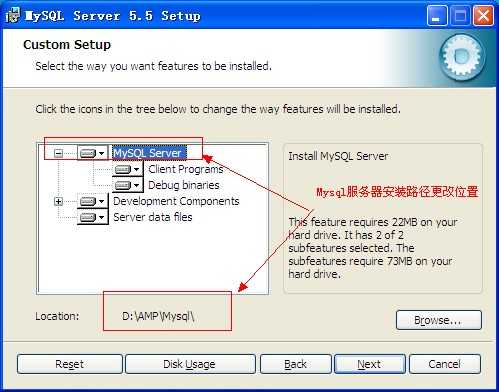
Task: Expand the Development Components tree node
Action: click(x=58, y=201)
